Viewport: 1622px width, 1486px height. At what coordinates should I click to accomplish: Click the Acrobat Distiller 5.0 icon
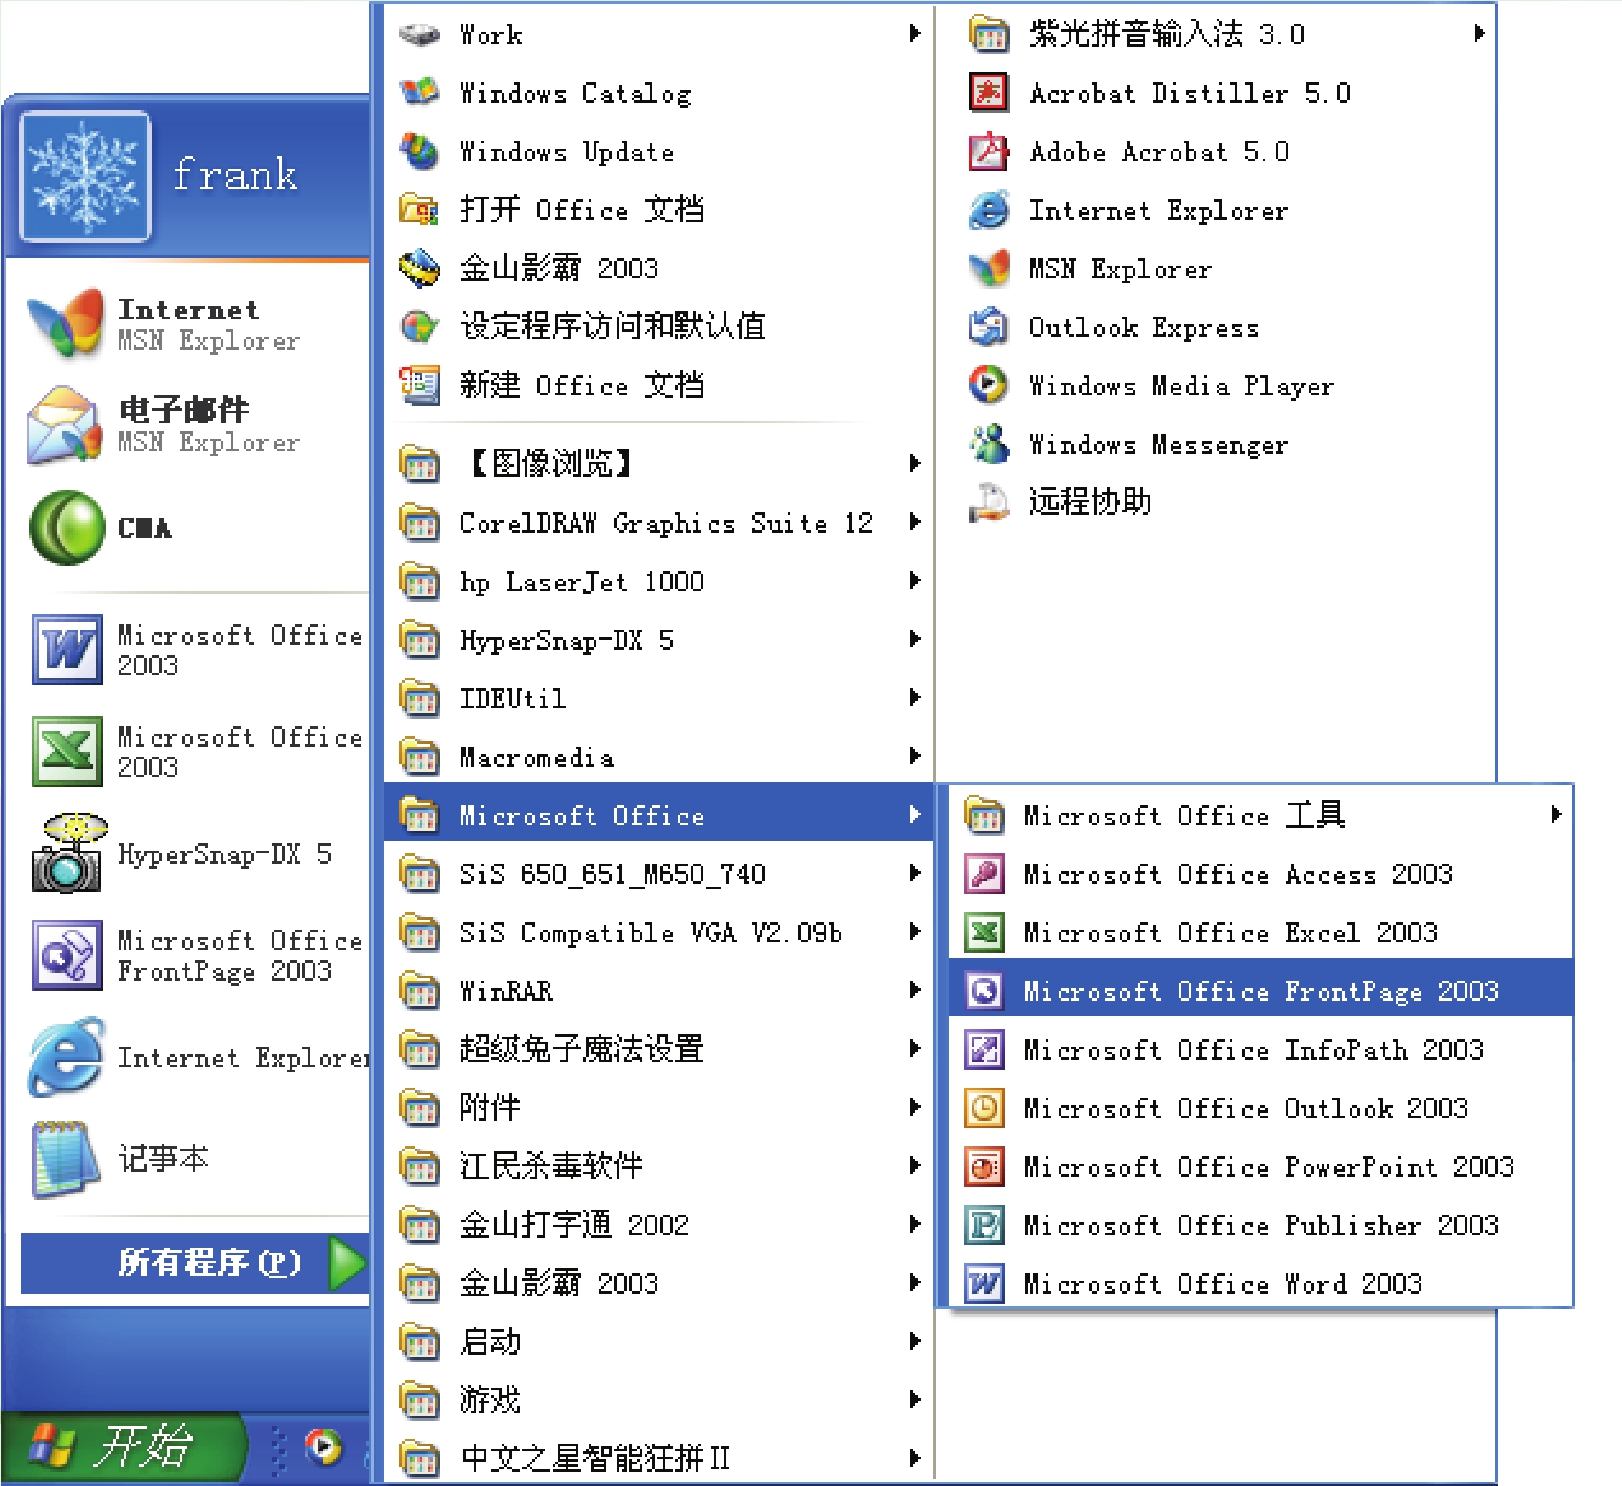pyautogui.click(x=988, y=93)
